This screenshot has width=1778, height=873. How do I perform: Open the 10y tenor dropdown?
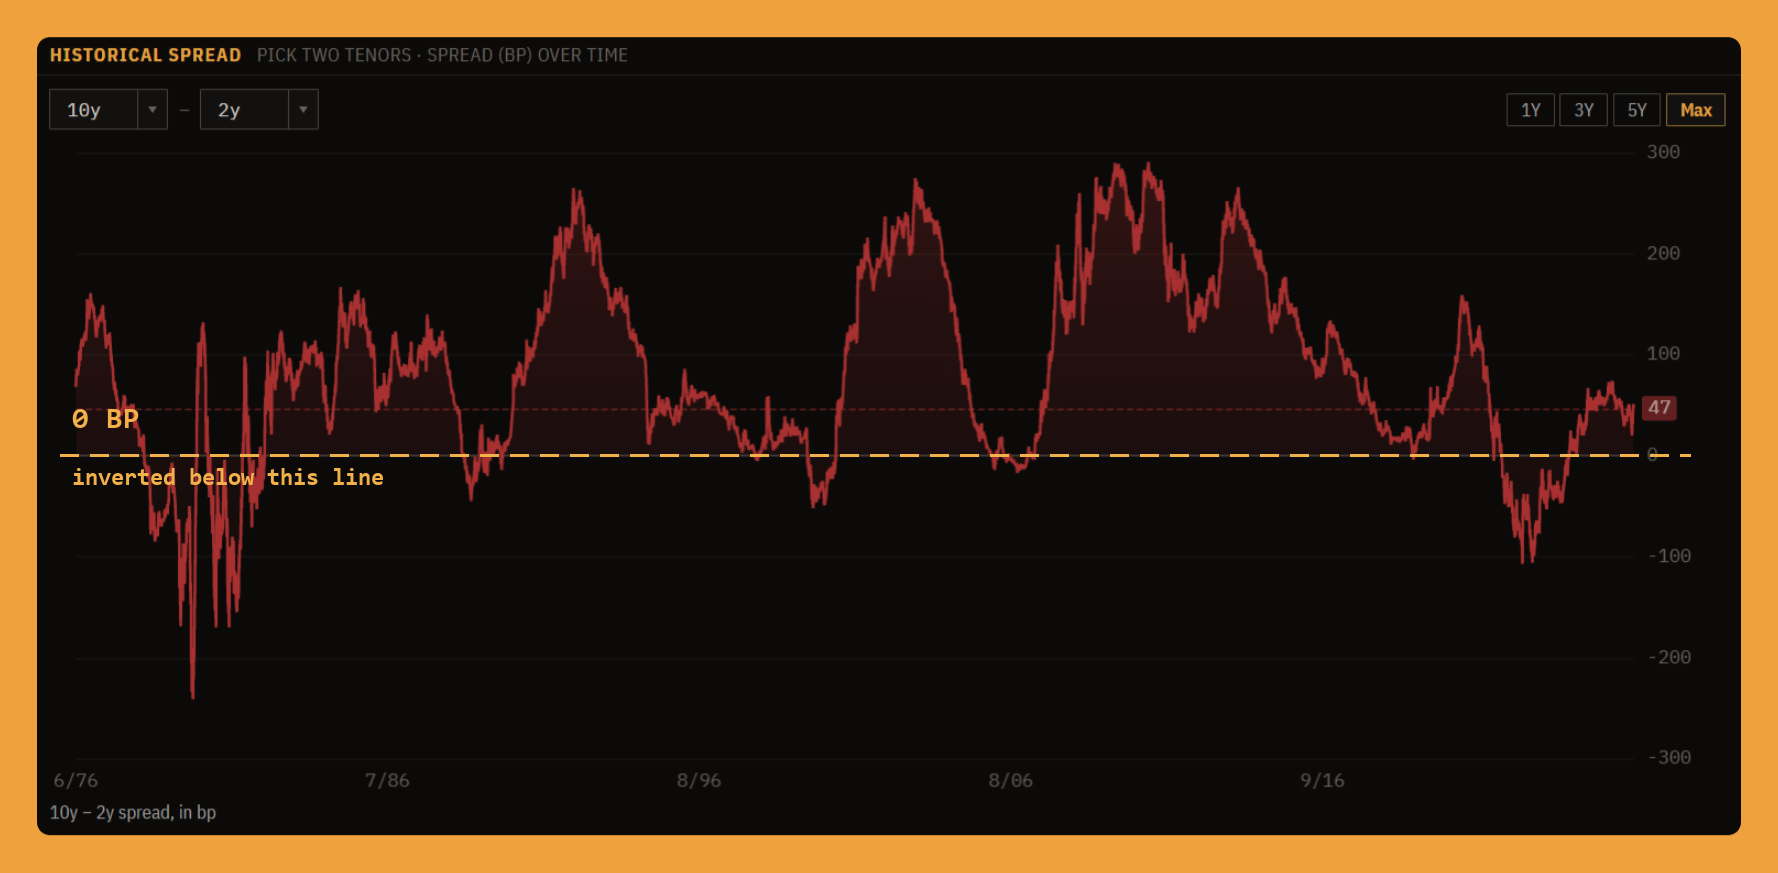pyautogui.click(x=108, y=110)
